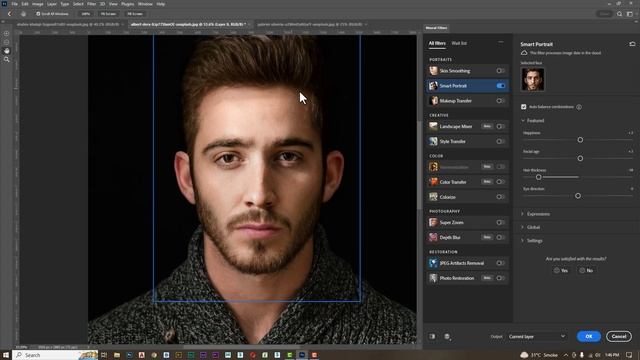Enable the Style Transfer toggle

click(500, 141)
